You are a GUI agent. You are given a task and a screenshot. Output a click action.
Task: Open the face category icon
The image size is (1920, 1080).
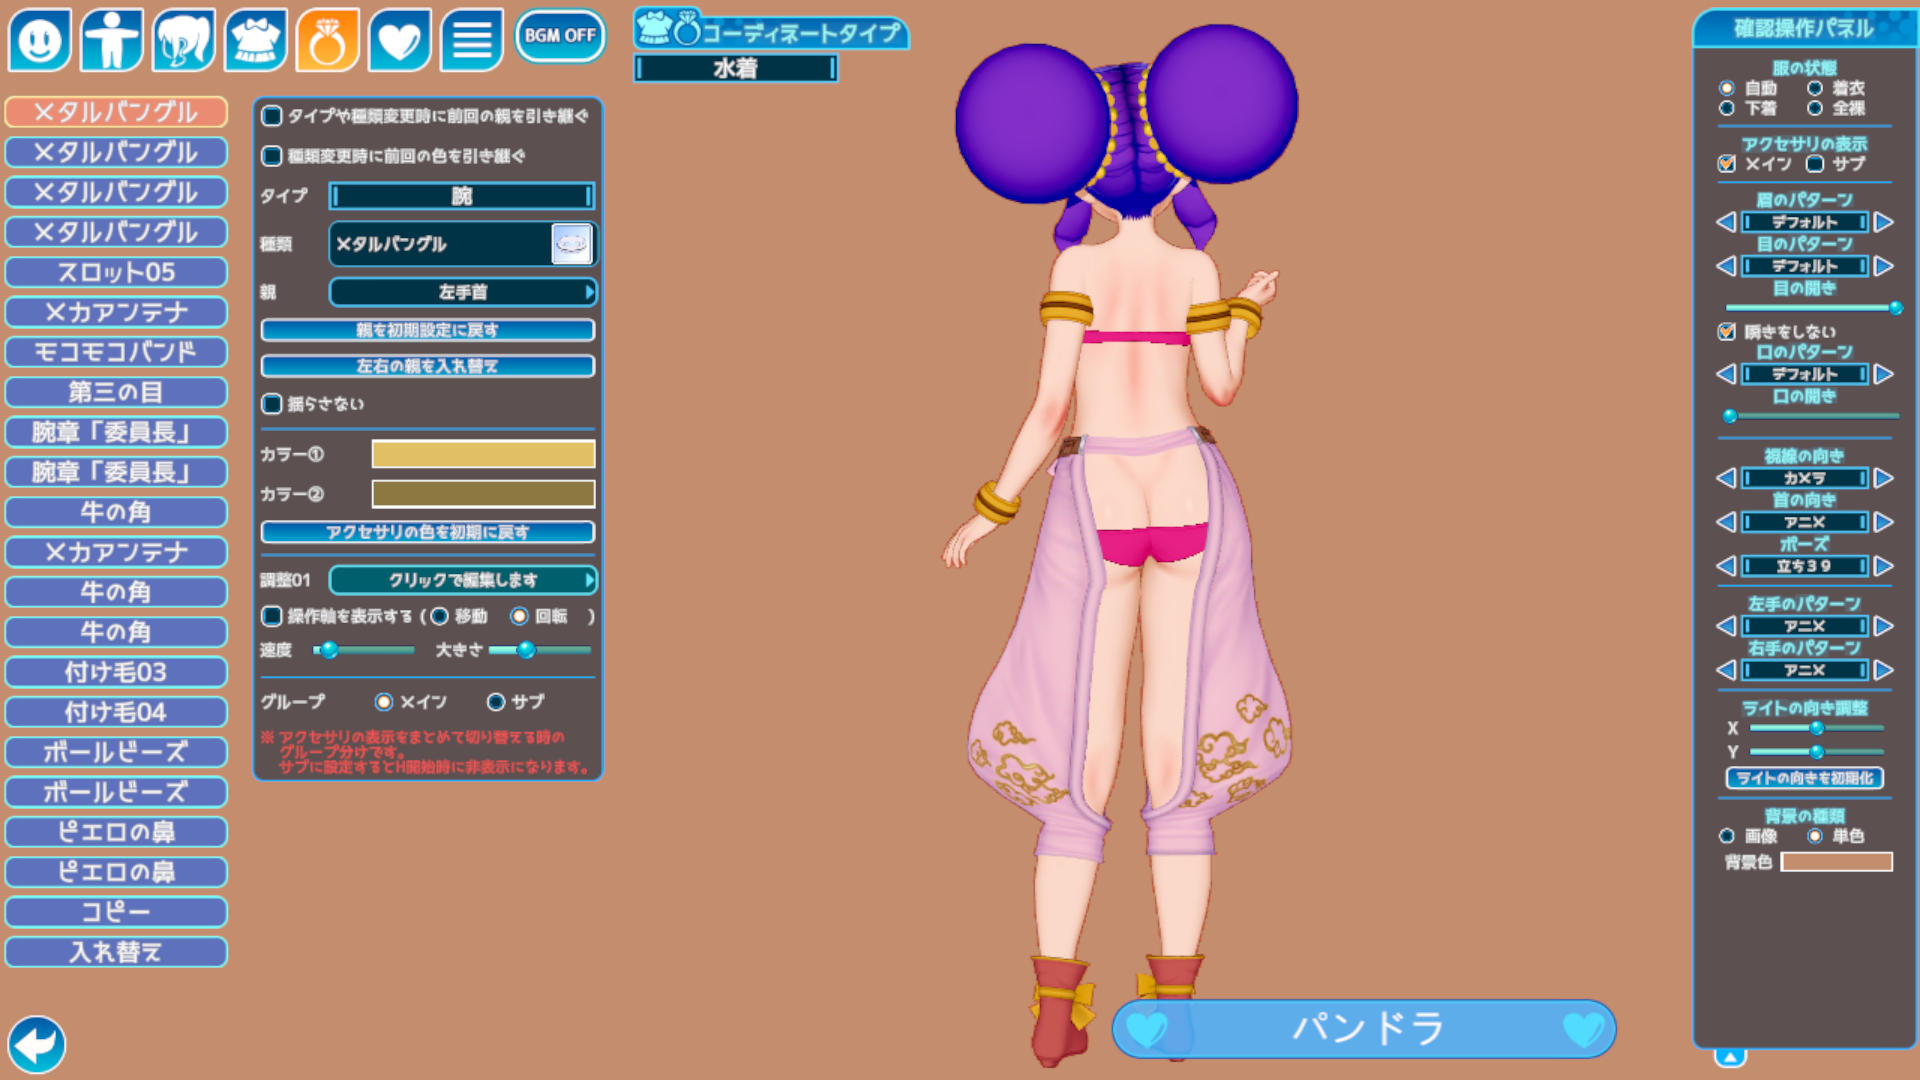[x=40, y=40]
